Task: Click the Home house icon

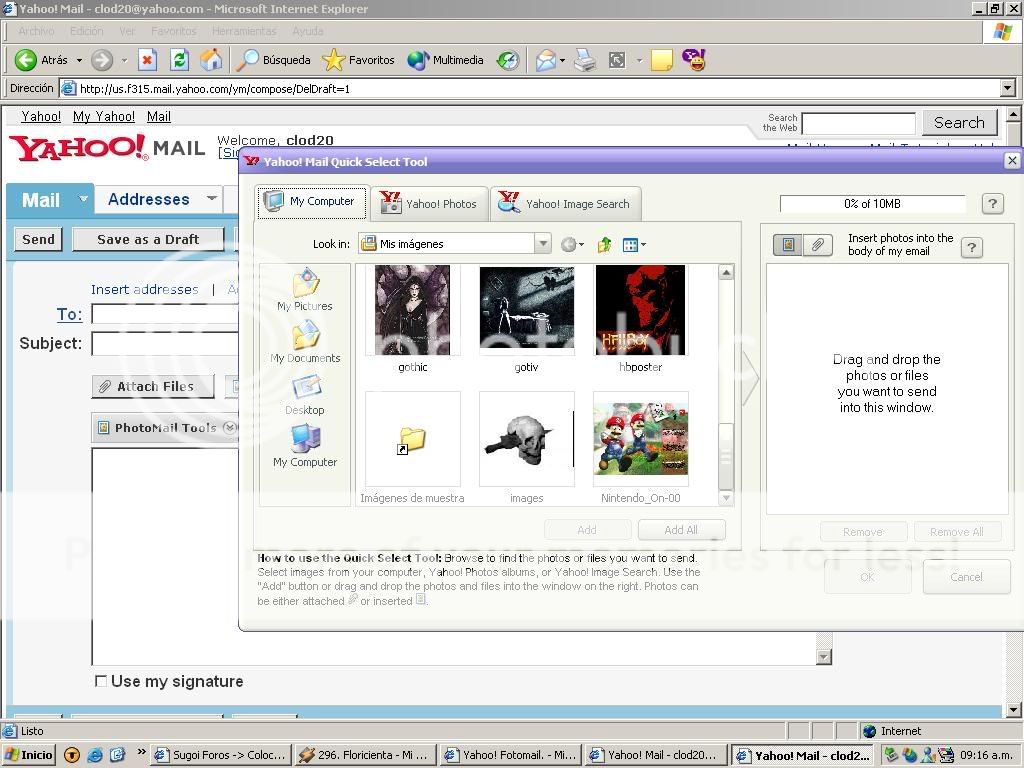Action: click(210, 60)
